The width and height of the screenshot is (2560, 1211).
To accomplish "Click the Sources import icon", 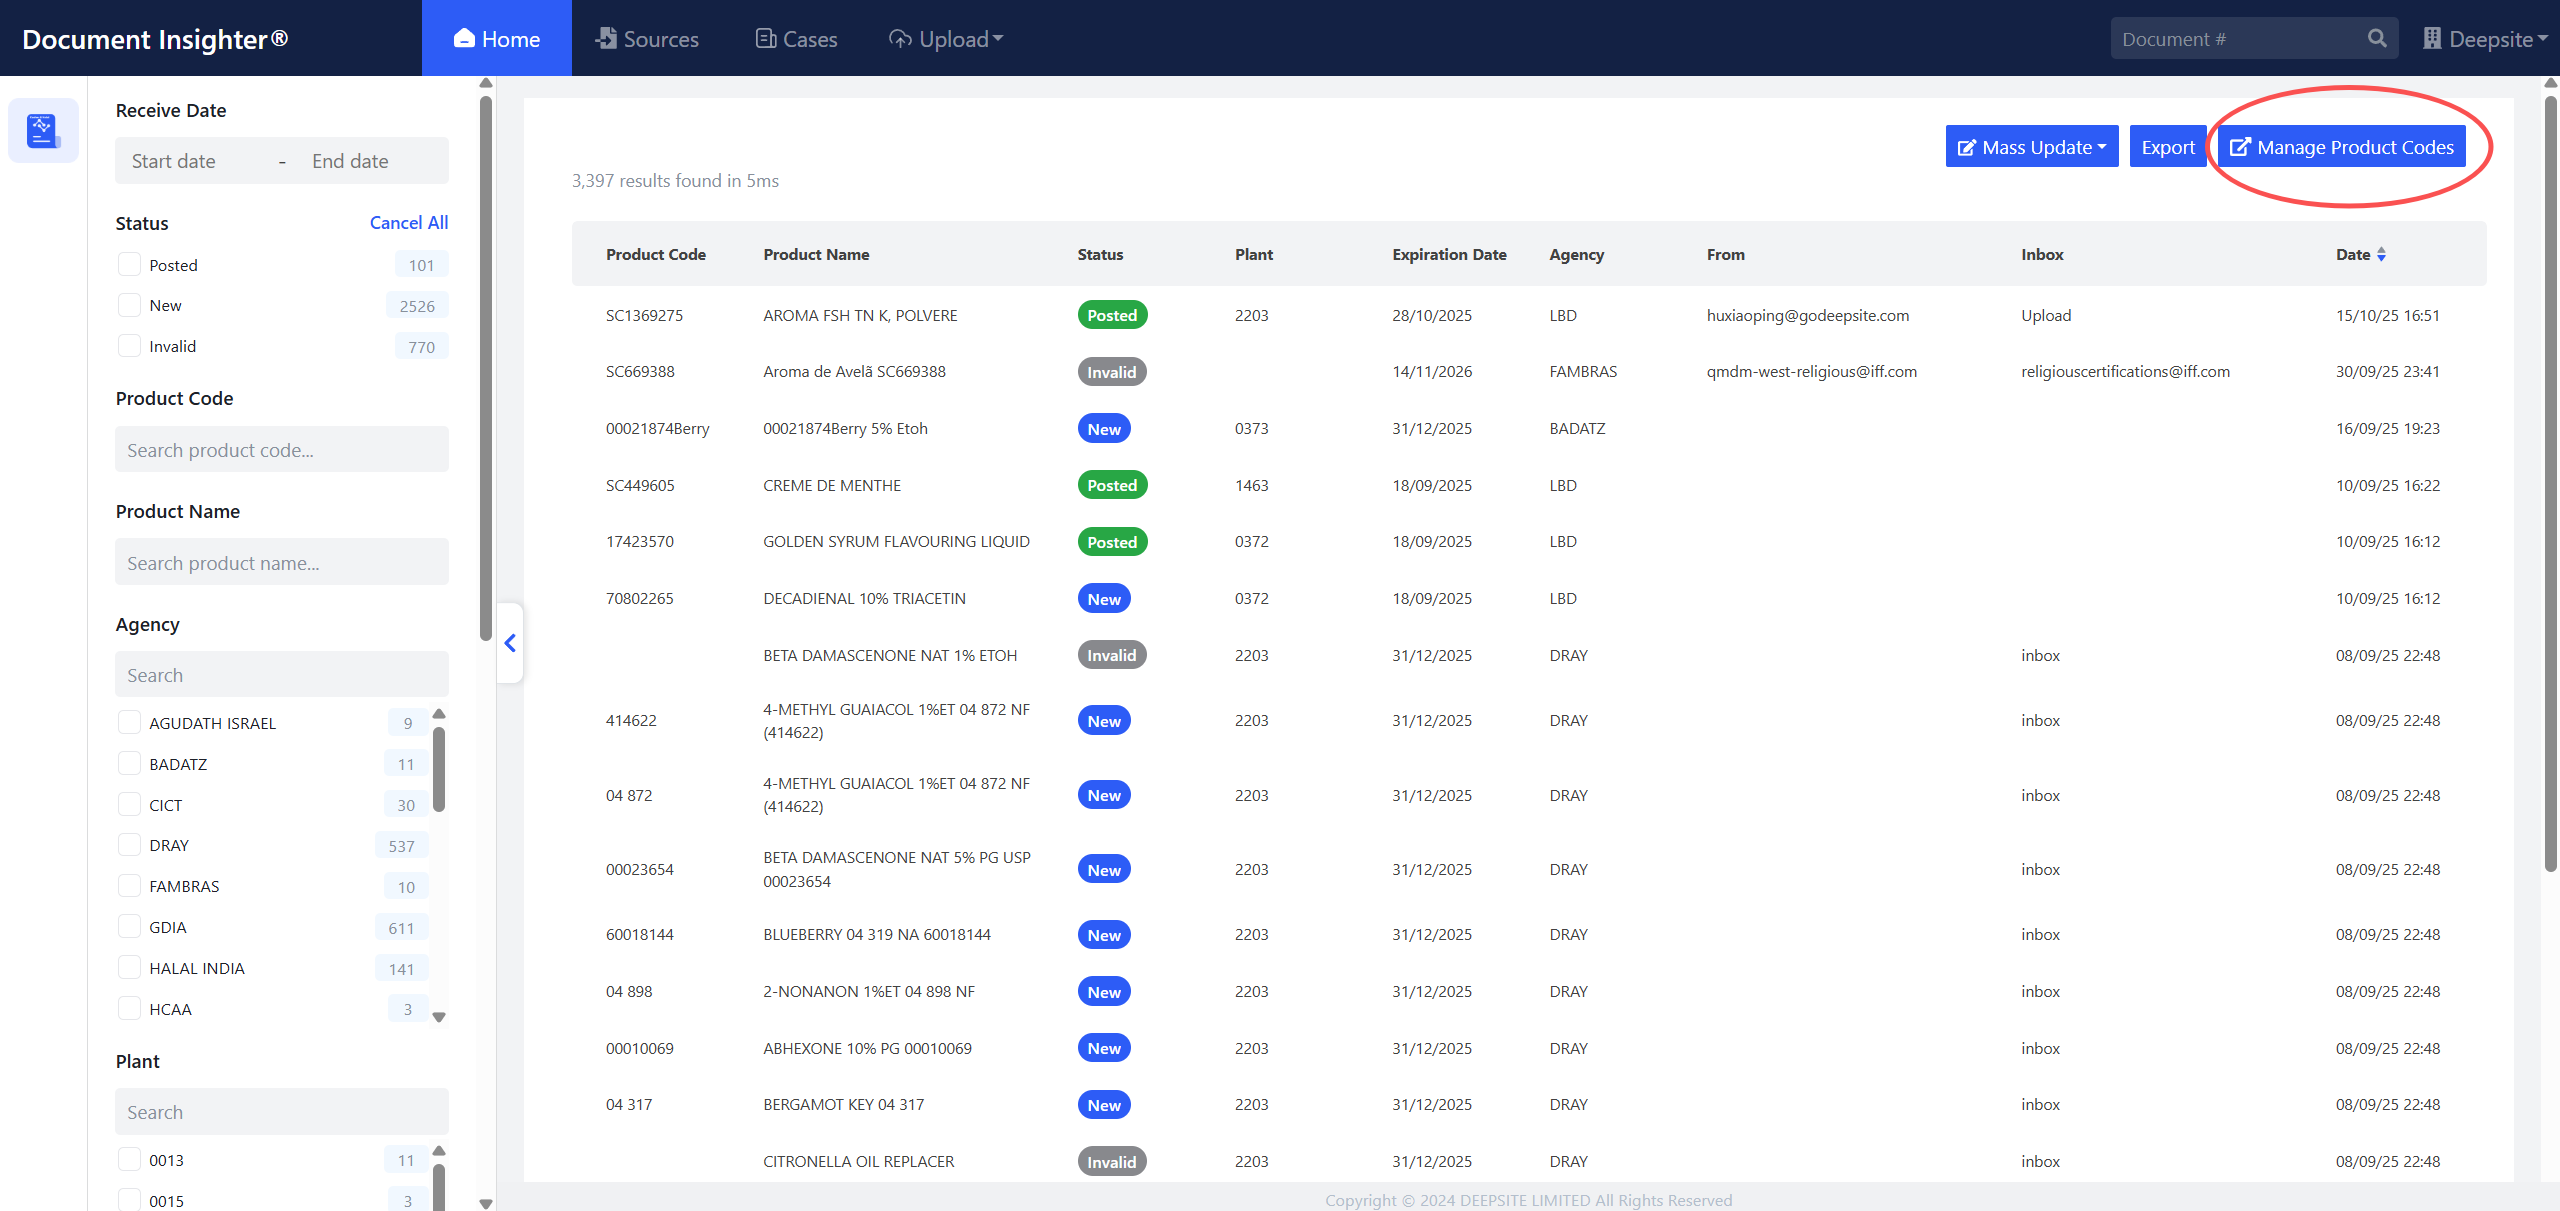I will click(606, 39).
